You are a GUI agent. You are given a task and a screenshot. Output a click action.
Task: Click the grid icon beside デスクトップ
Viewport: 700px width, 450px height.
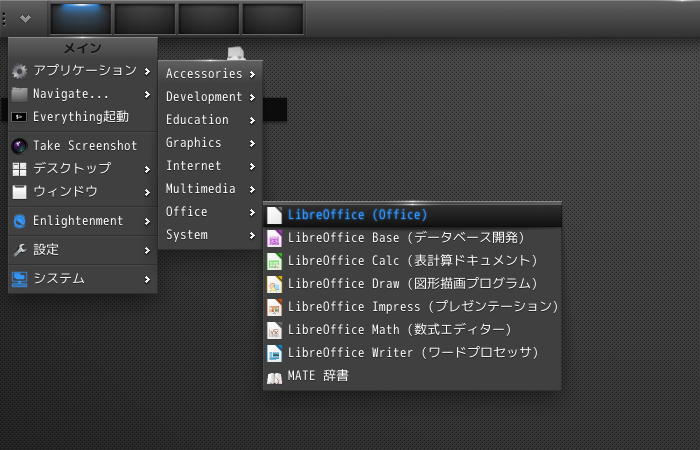point(19,169)
